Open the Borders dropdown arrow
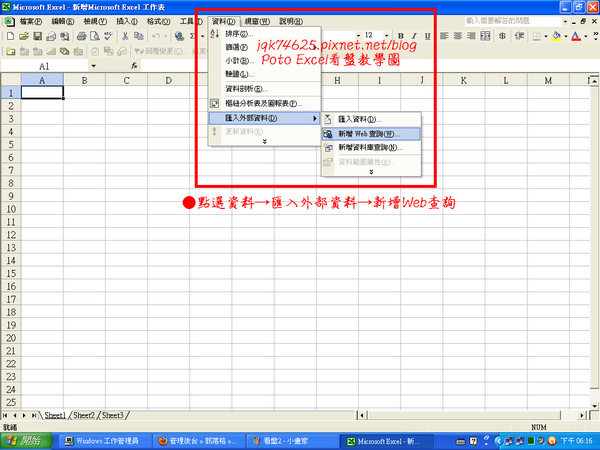 546,37
